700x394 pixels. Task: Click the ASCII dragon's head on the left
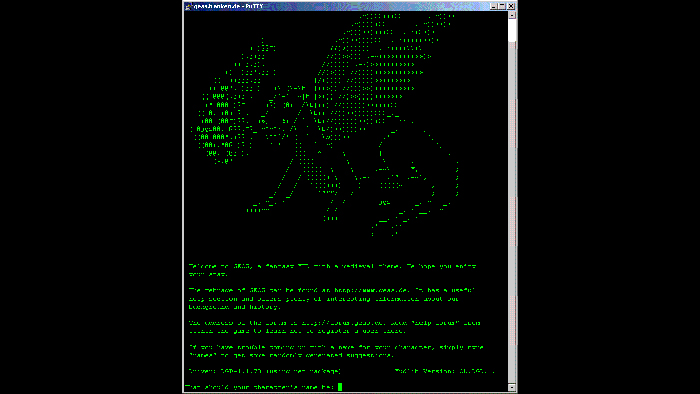tap(223, 125)
